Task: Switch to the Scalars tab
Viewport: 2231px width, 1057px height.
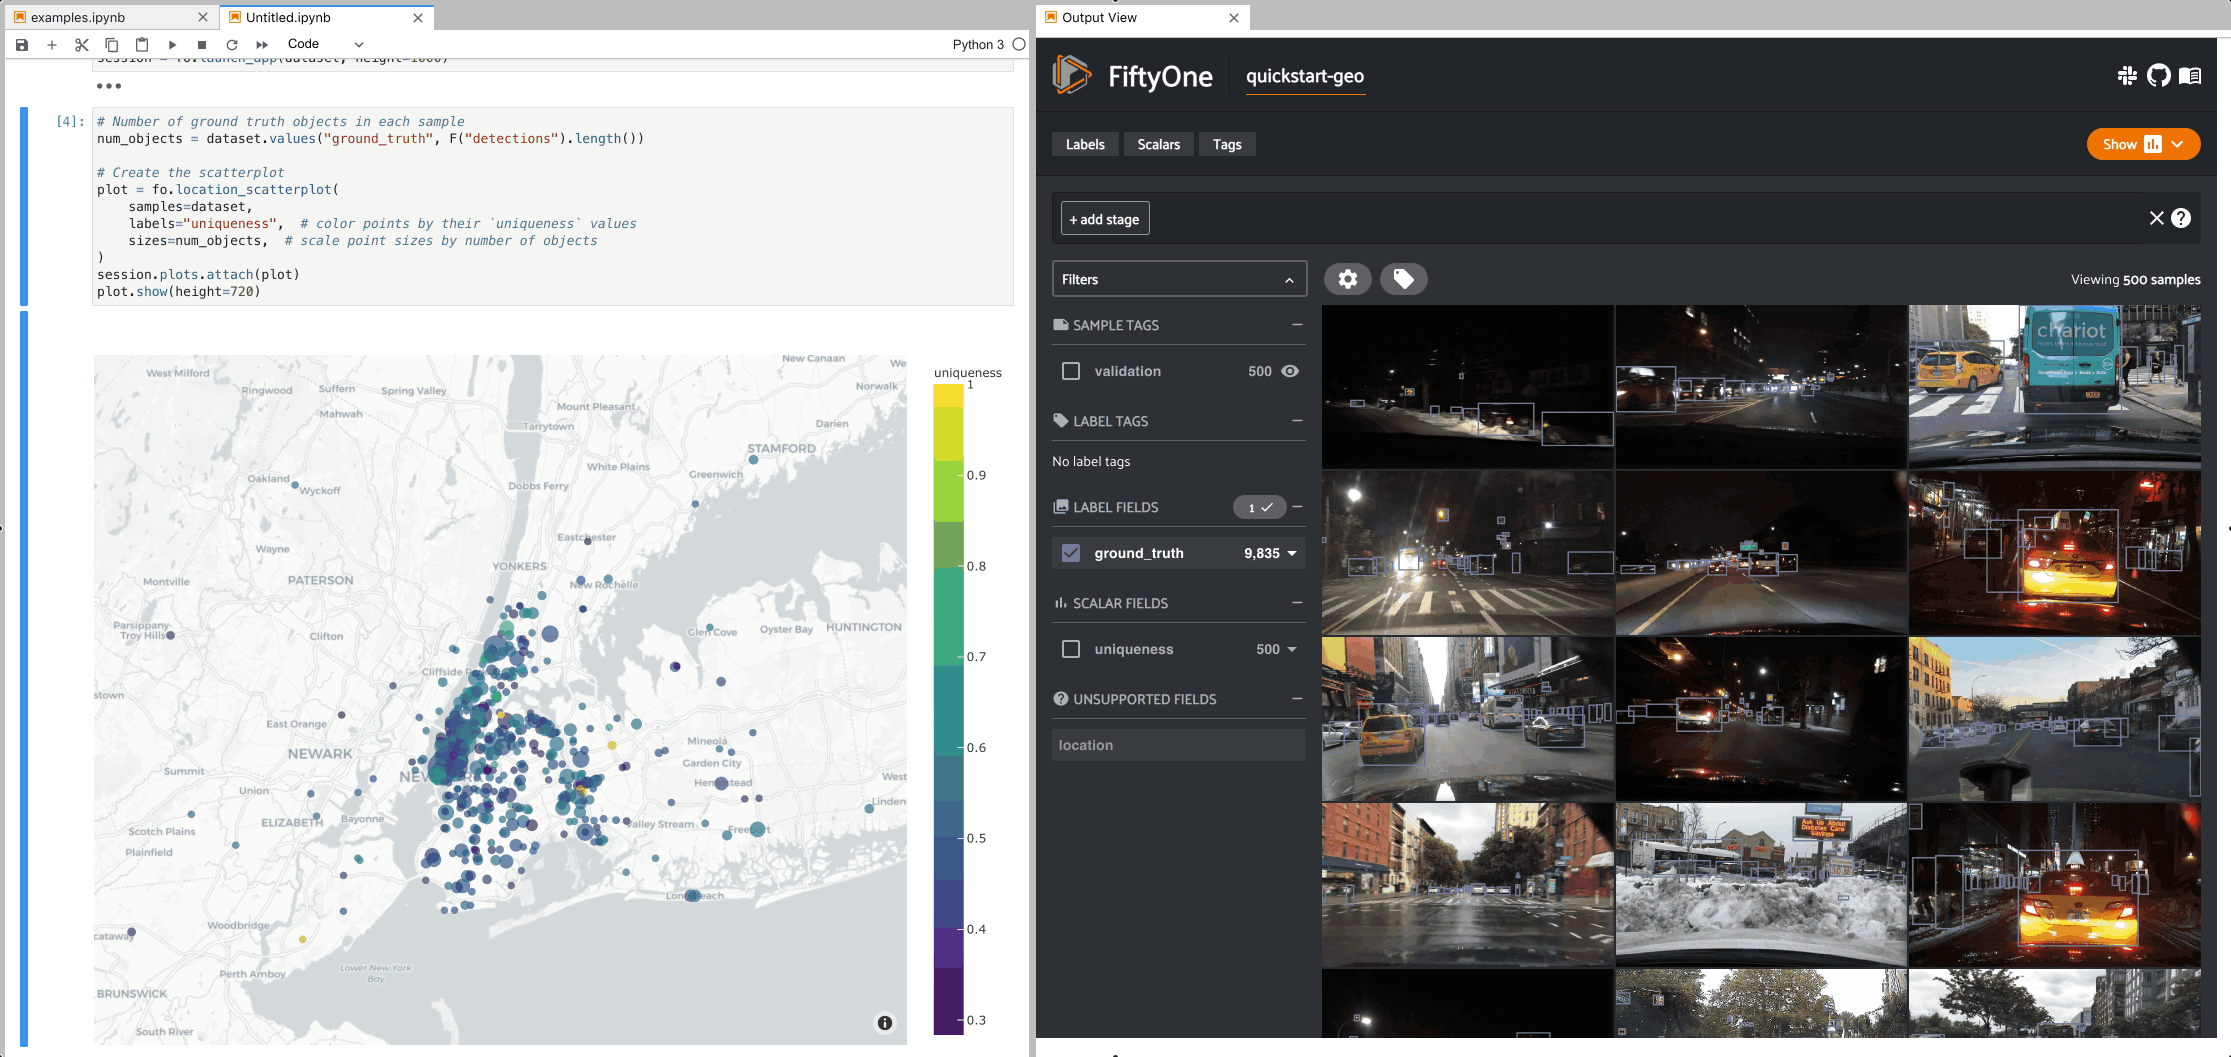Action: (1158, 144)
